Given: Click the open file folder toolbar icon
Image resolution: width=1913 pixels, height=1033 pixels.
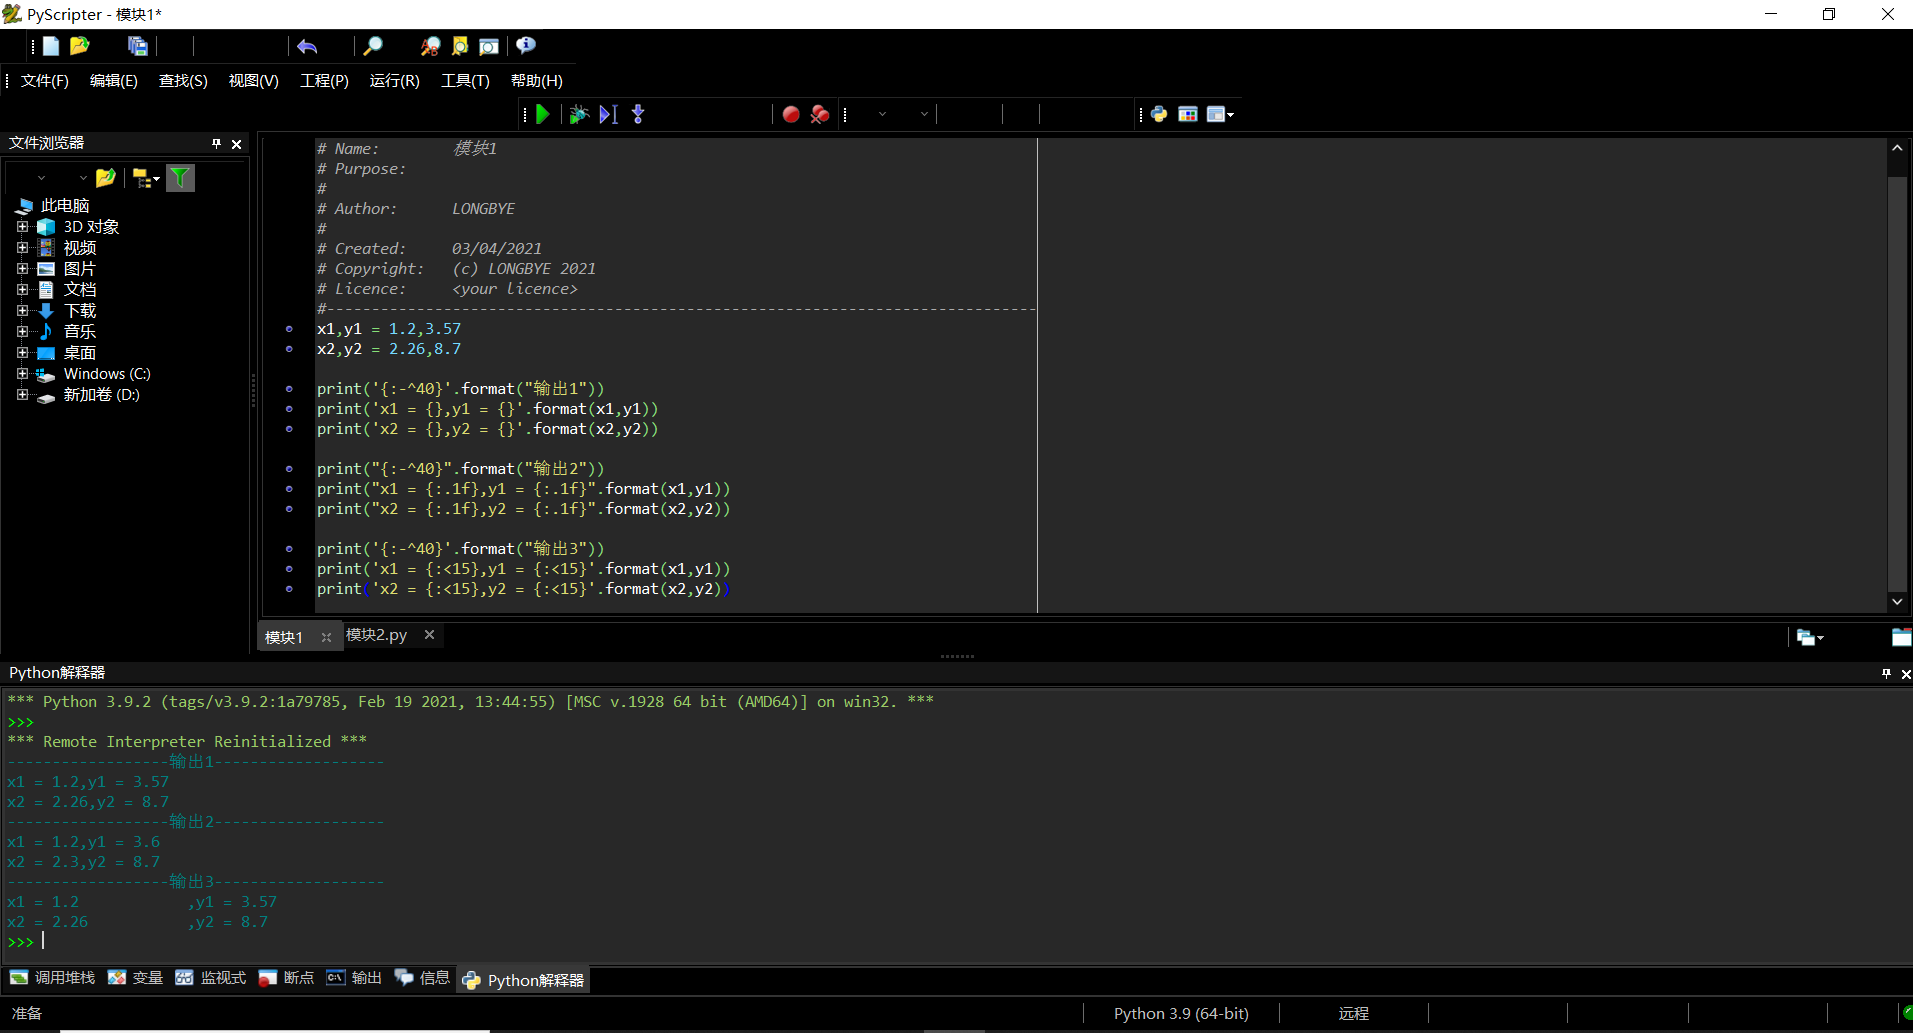Looking at the screenshot, I should coord(80,46).
